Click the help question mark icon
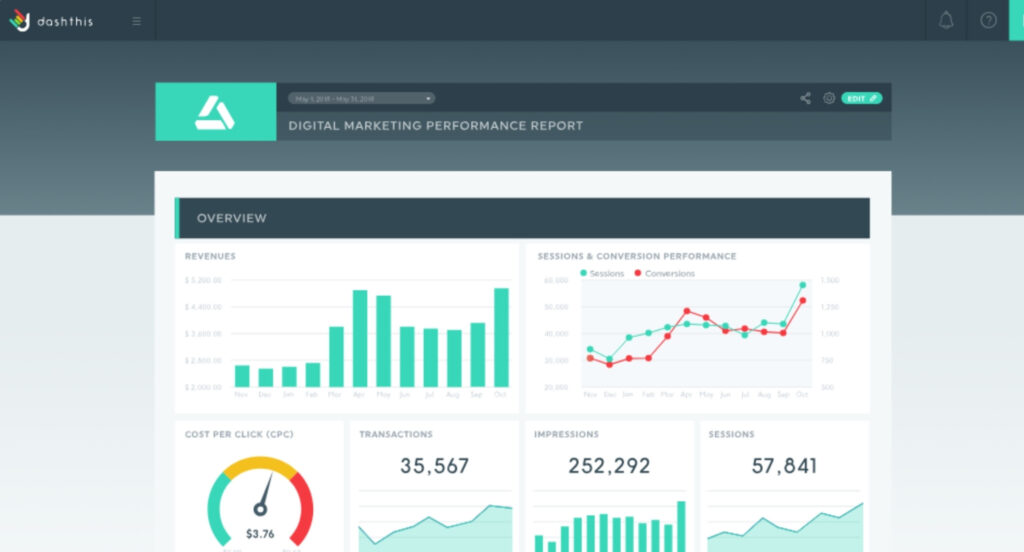The height and width of the screenshot is (552, 1024). tap(988, 21)
